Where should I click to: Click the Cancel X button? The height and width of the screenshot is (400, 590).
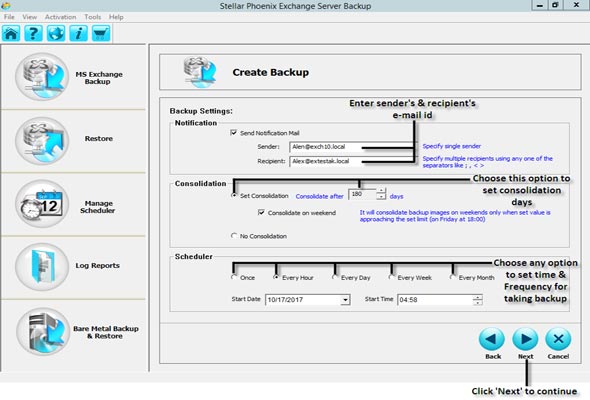tap(558, 339)
